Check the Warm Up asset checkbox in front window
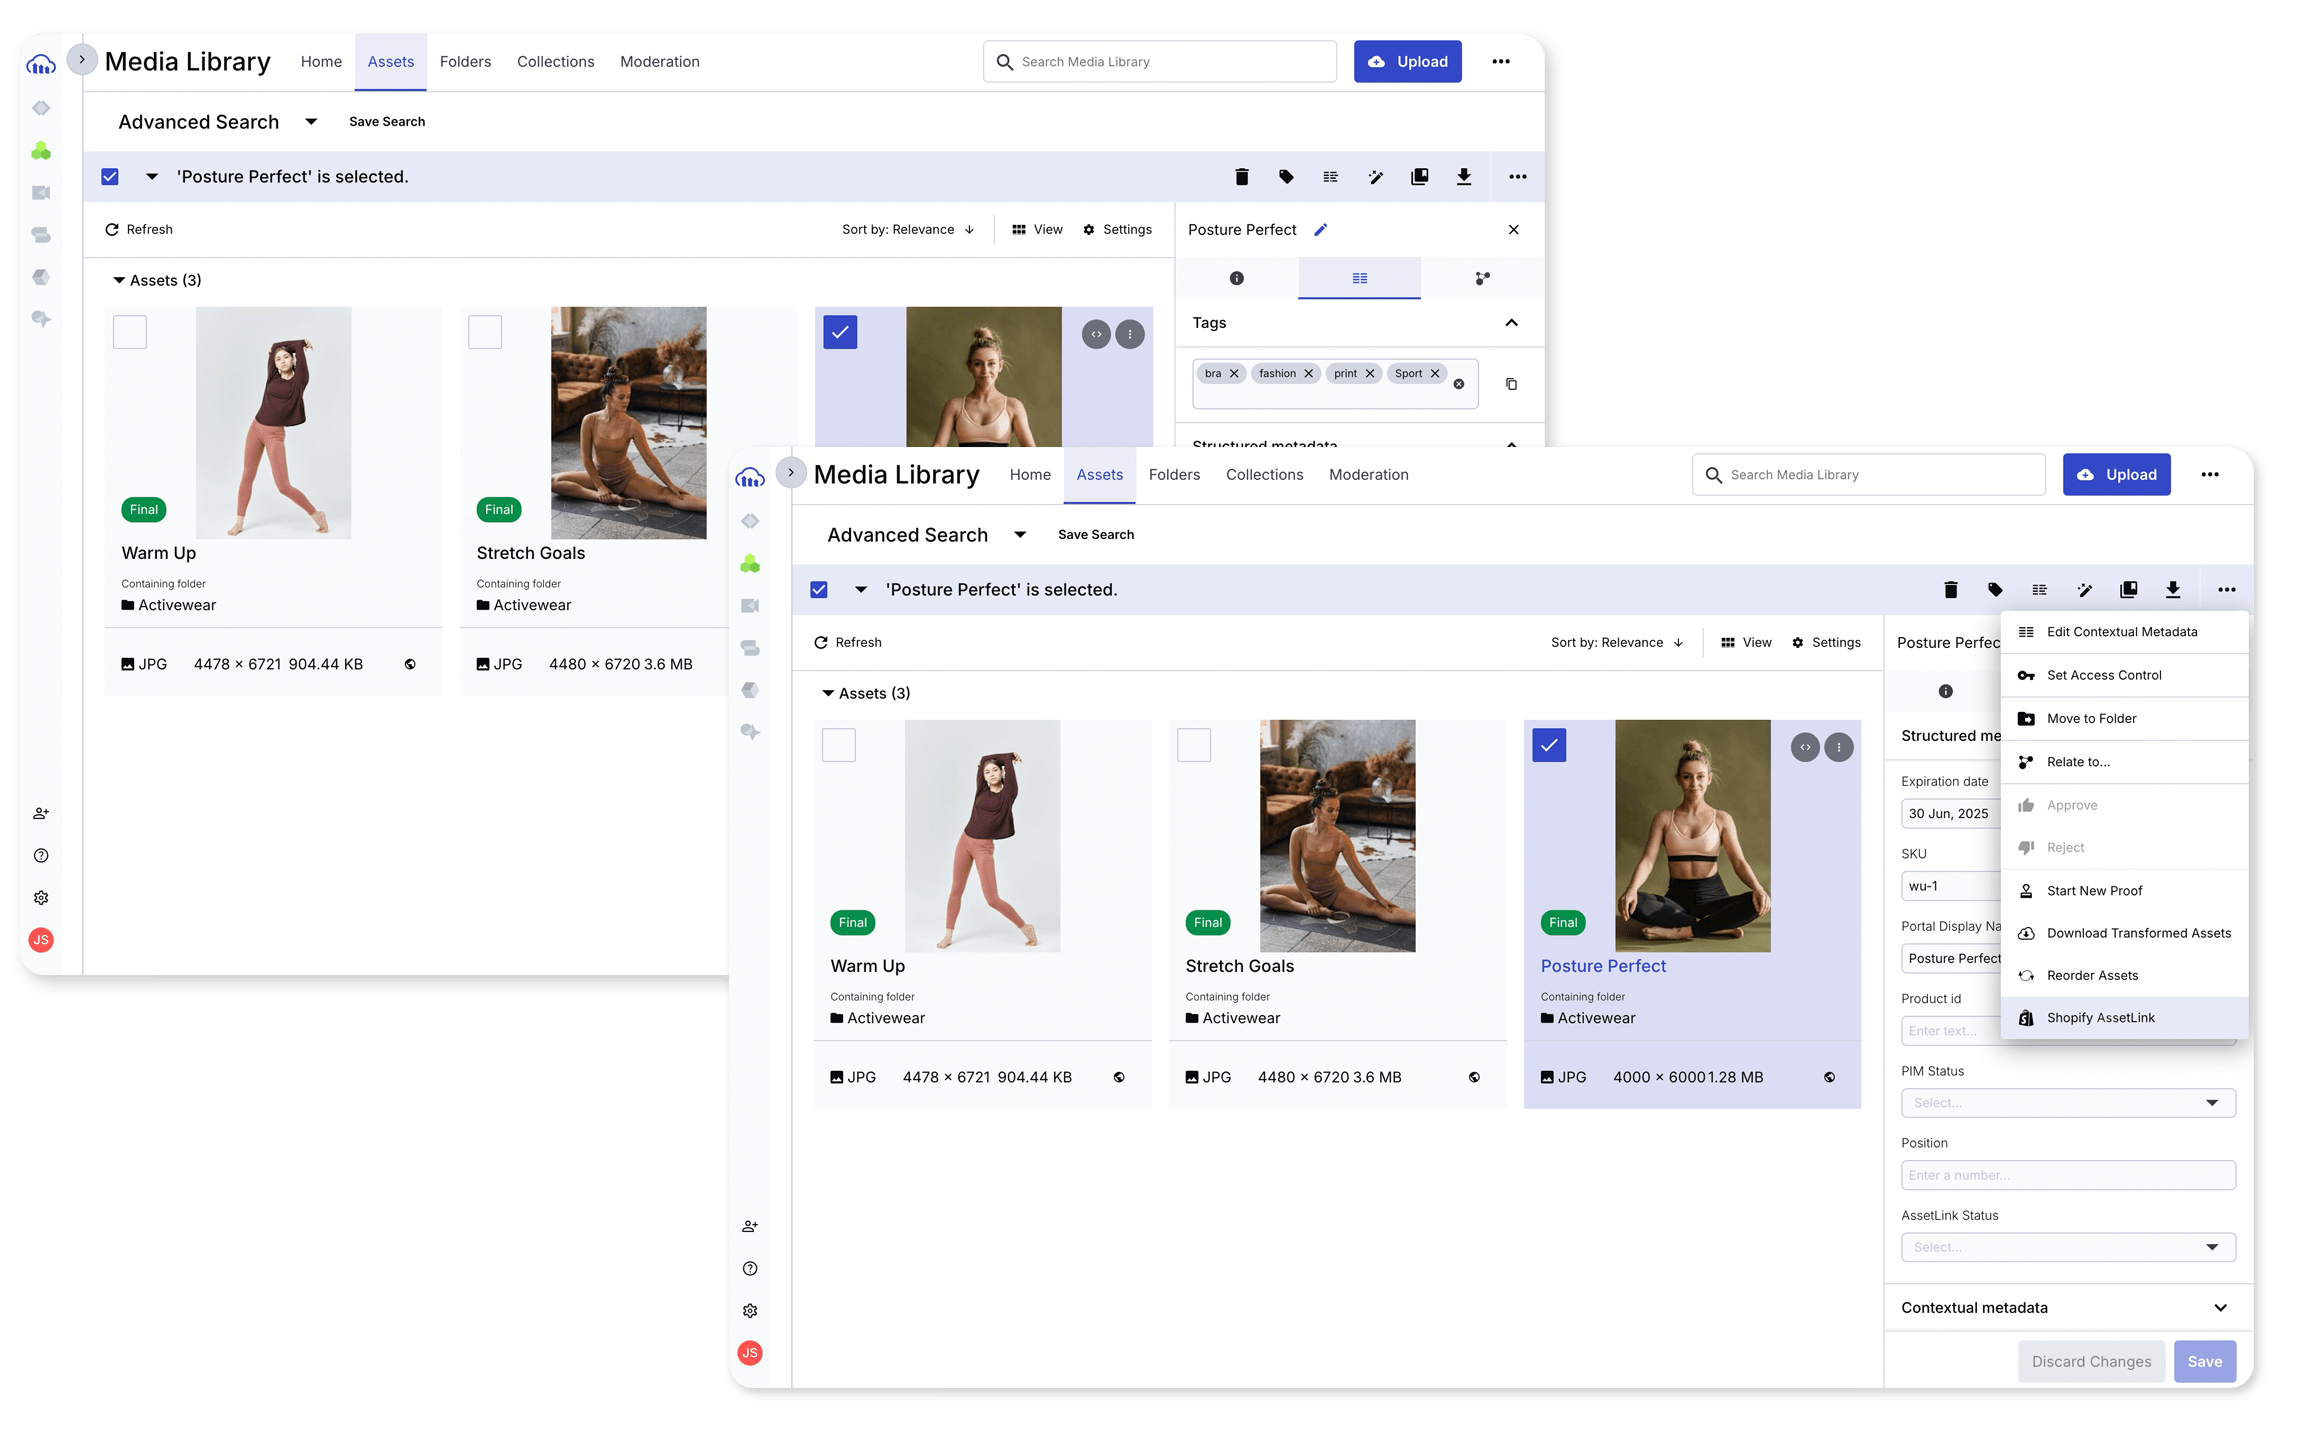Image resolution: width=2305 pixels, height=1437 pixels. tap(838, 745)
